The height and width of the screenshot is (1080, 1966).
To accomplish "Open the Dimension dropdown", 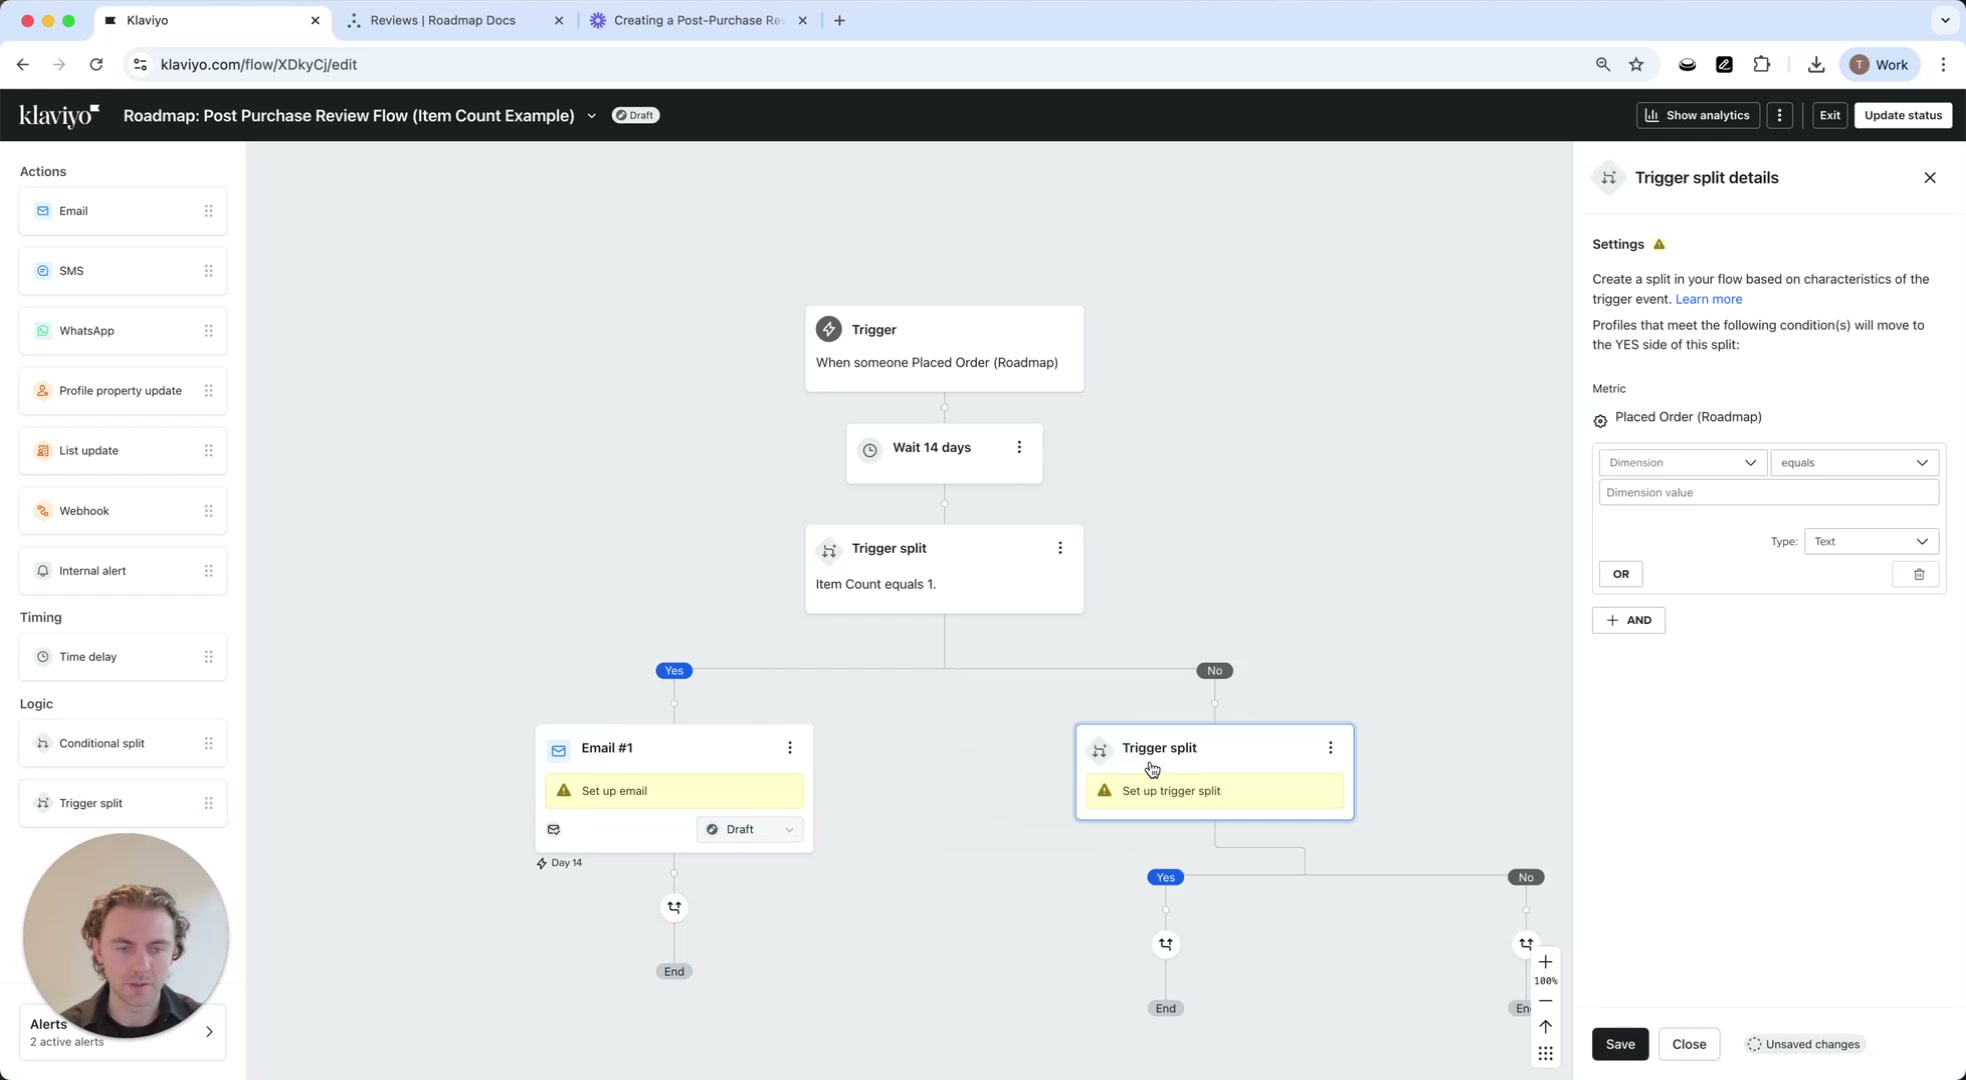I will point(1681,462).
